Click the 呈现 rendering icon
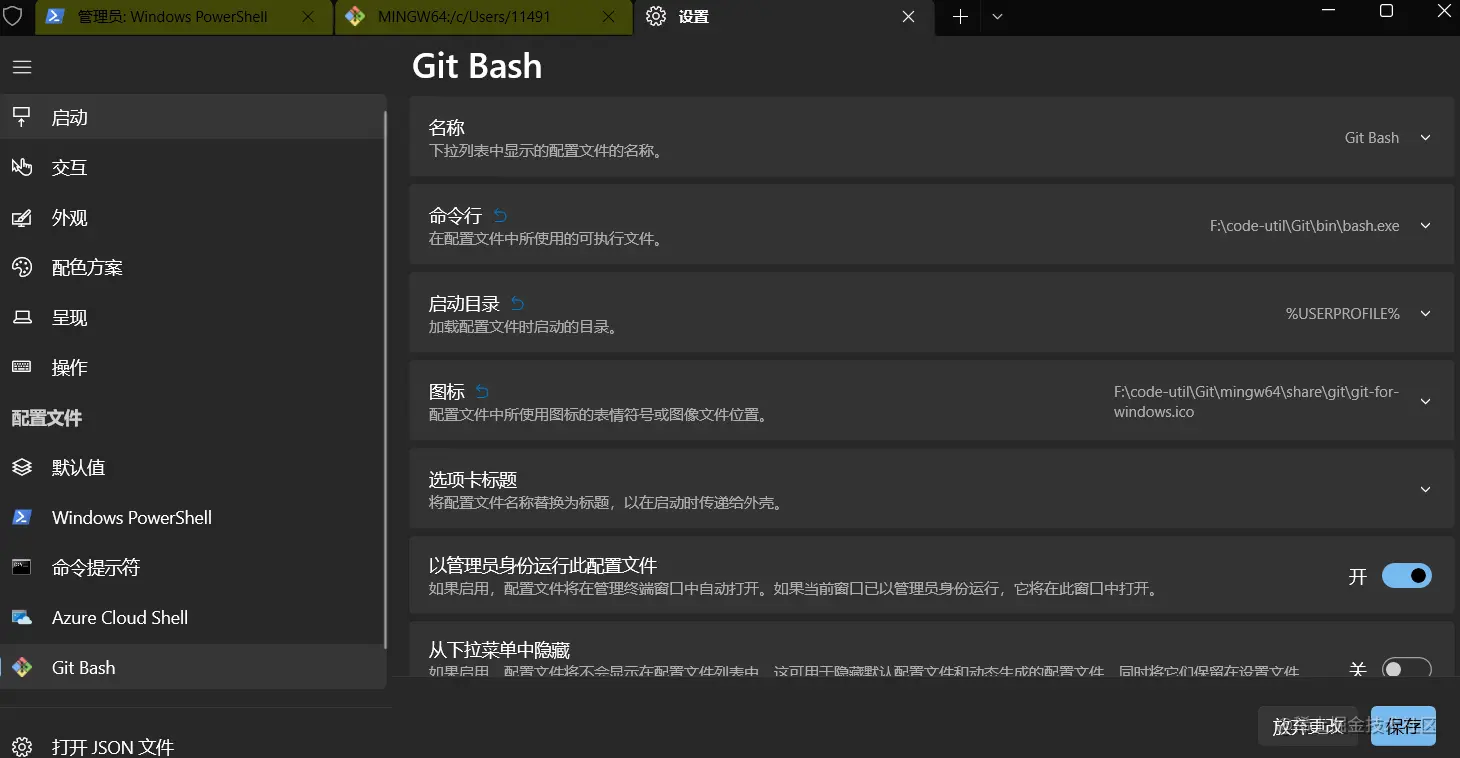 (22, 317)
